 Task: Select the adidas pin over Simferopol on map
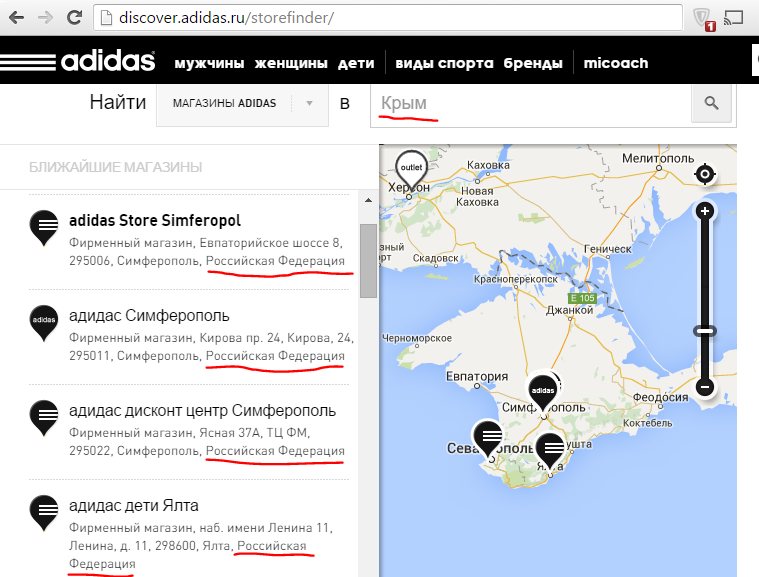(x=542, y=390)
